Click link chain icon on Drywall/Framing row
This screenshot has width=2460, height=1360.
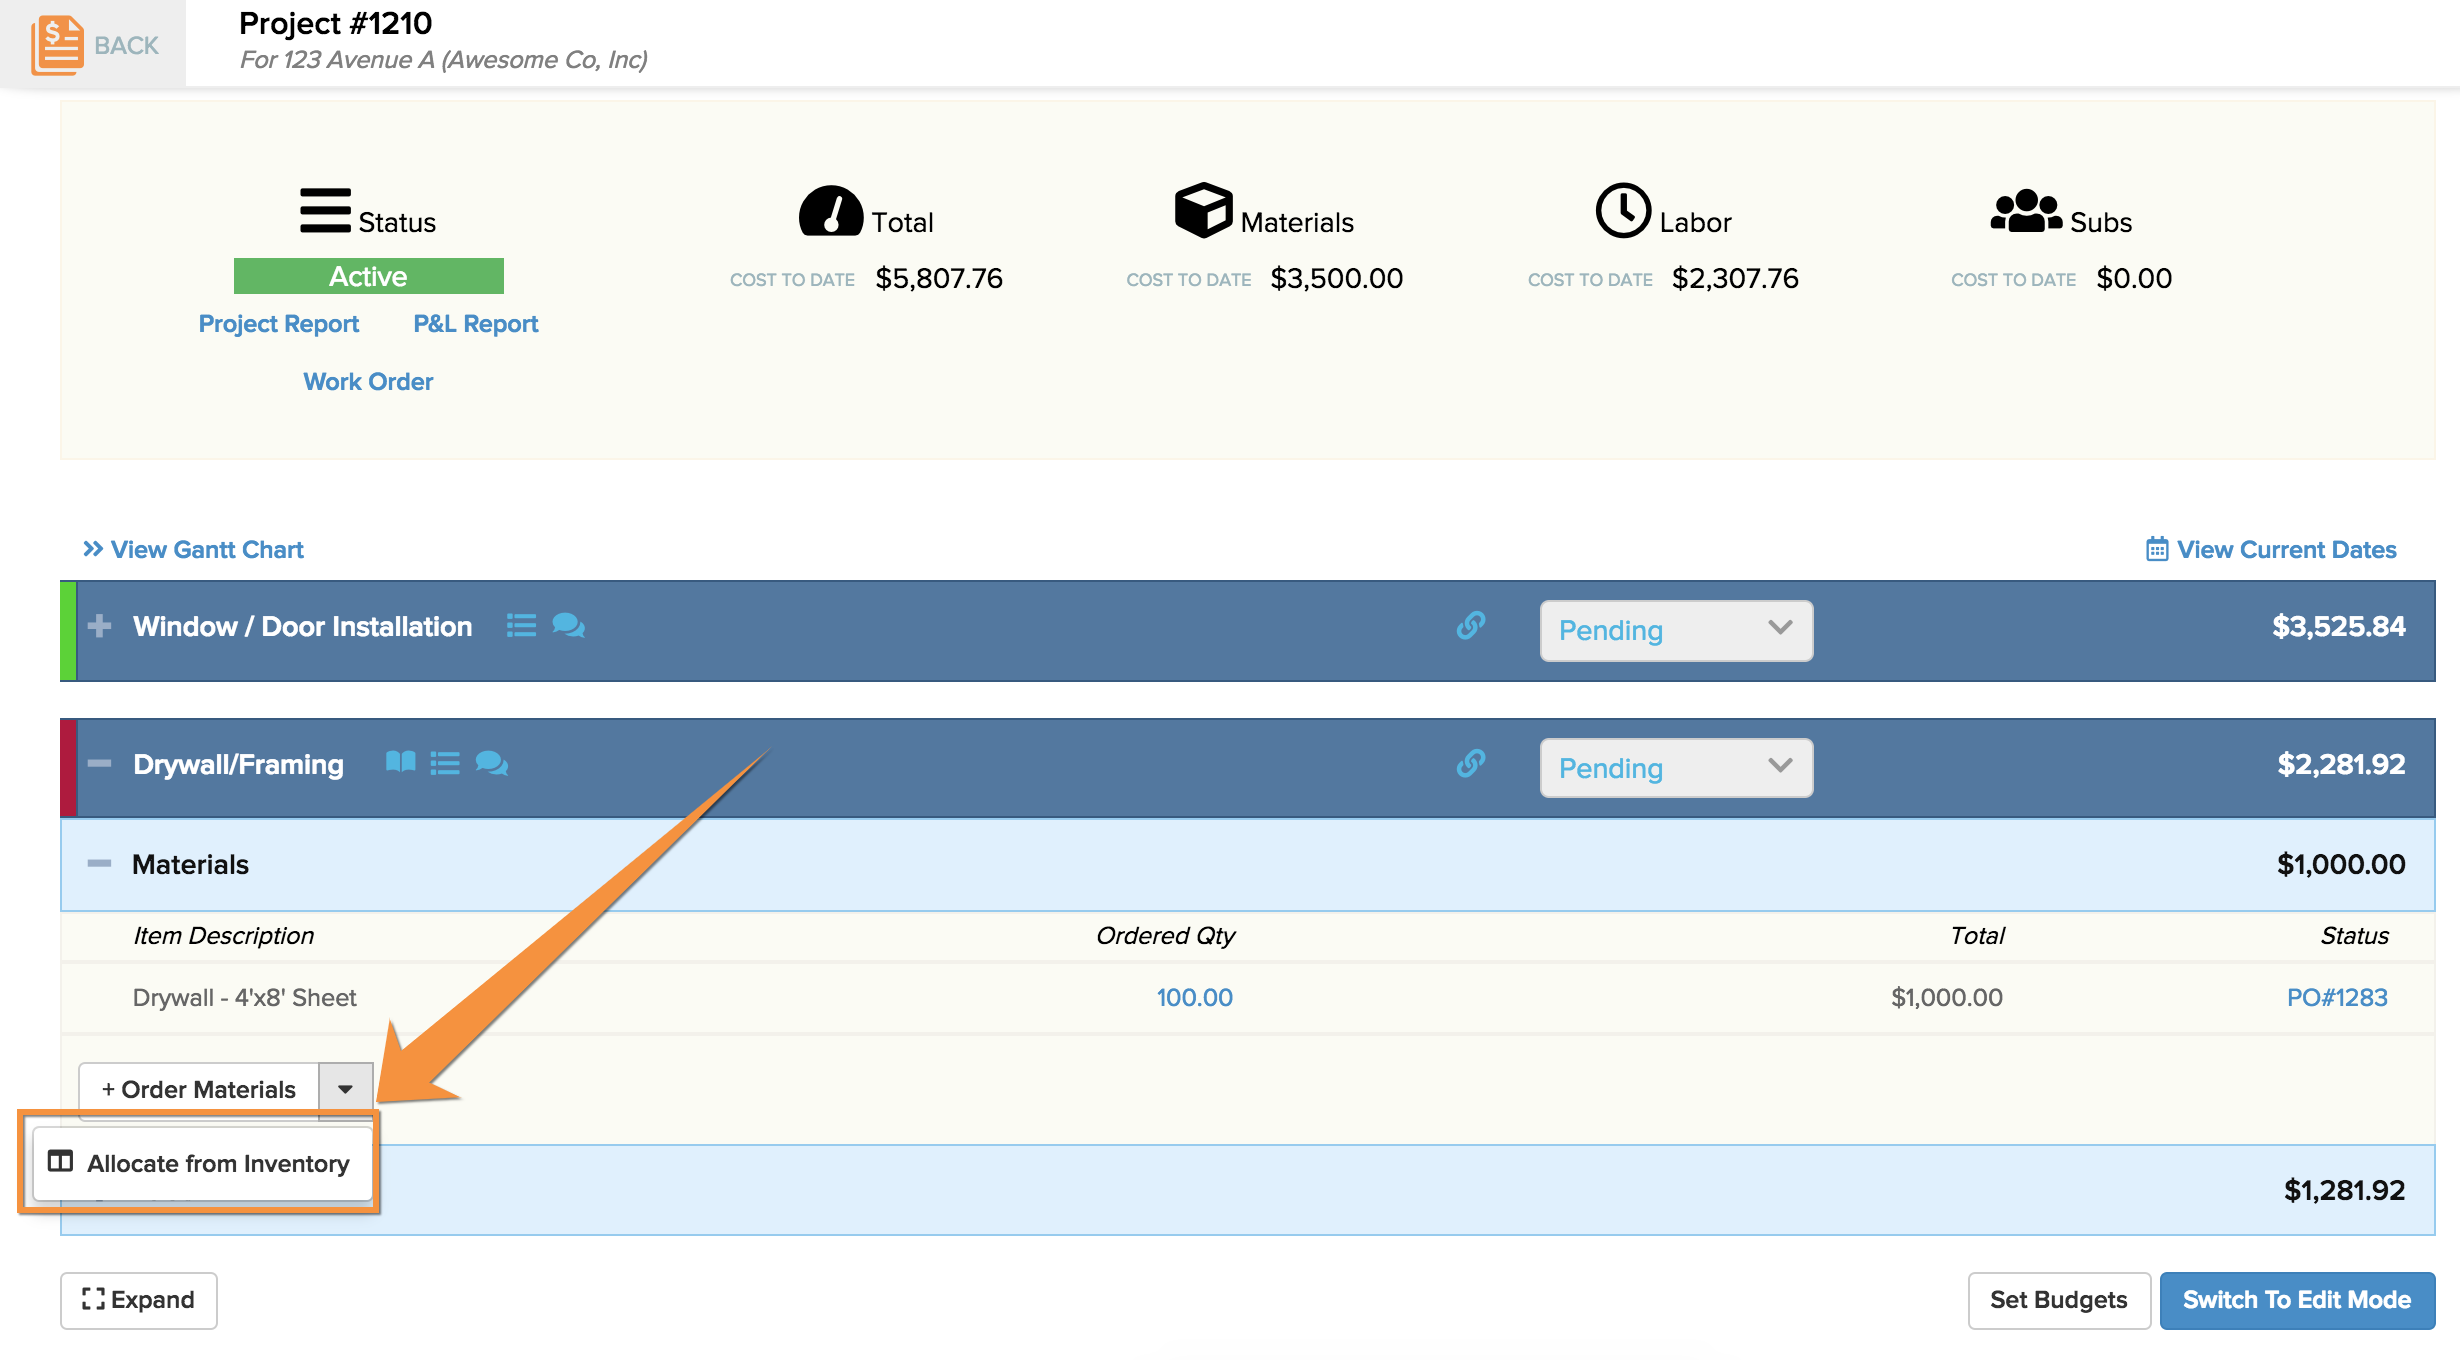click(1470, 764)
